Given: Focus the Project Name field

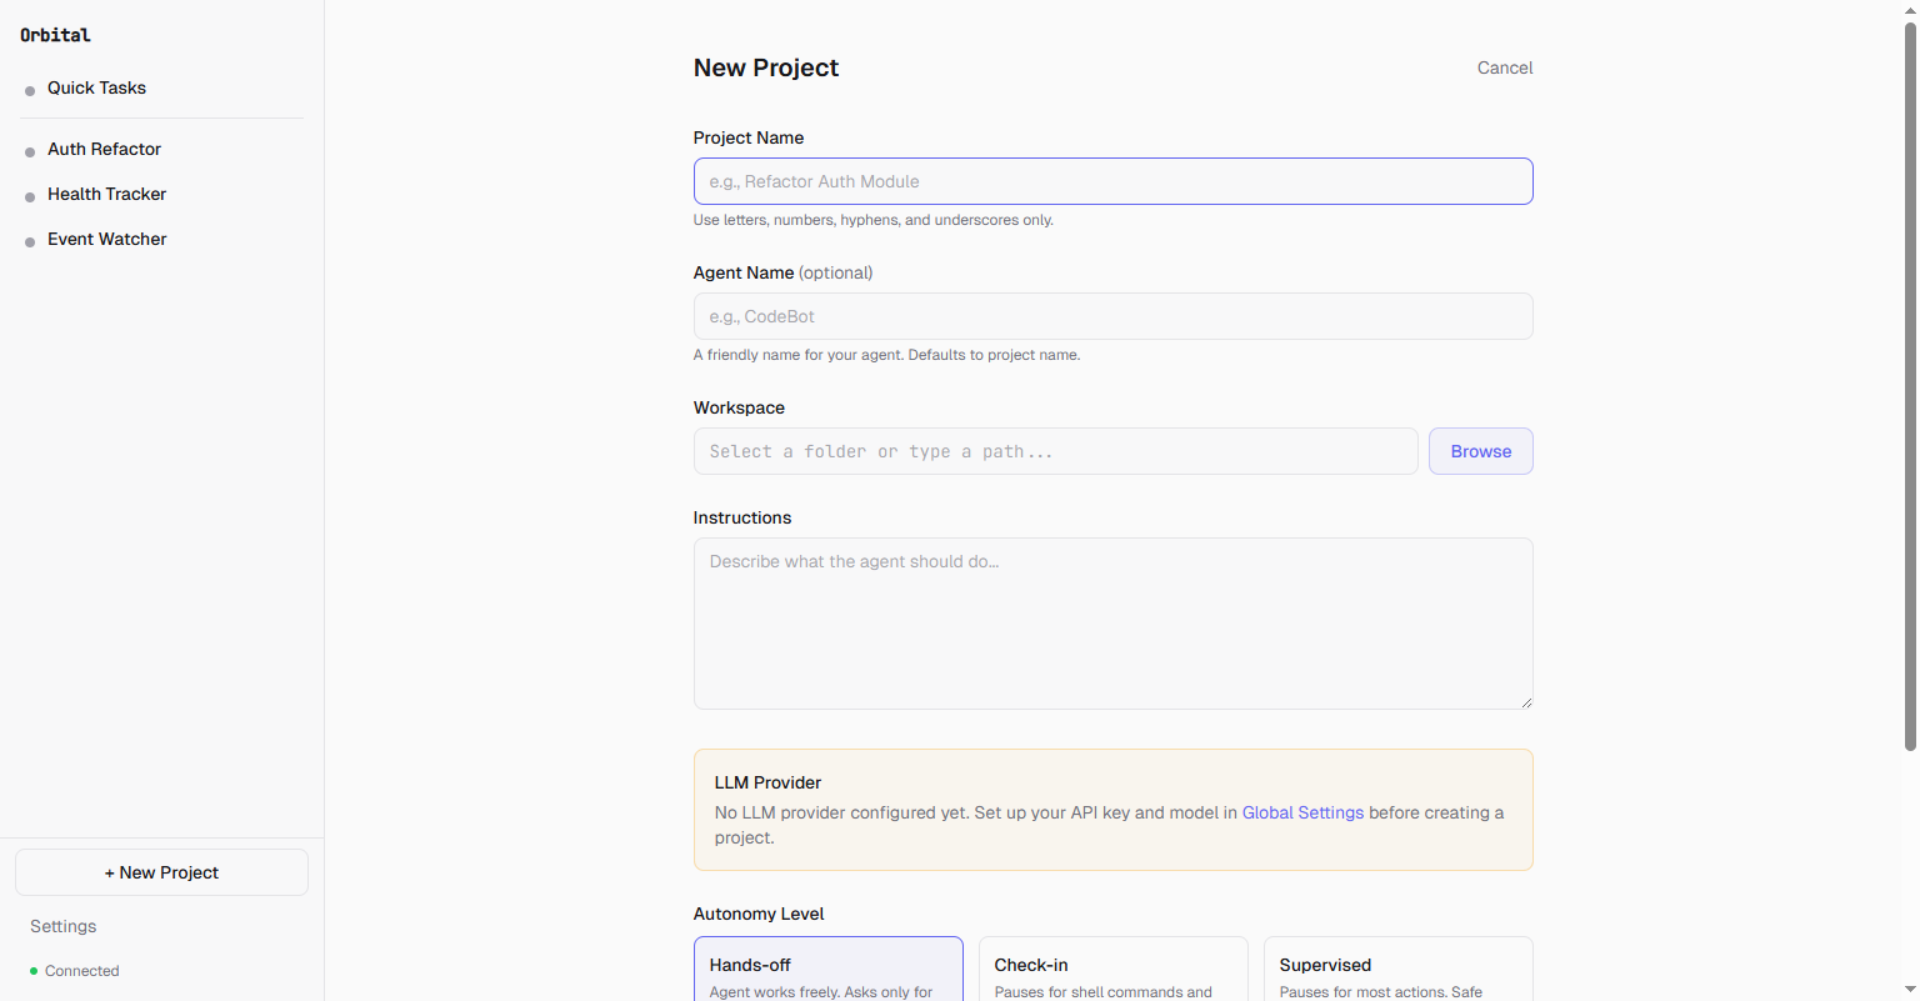Looking at the screenshot, I should point(1112,181).
